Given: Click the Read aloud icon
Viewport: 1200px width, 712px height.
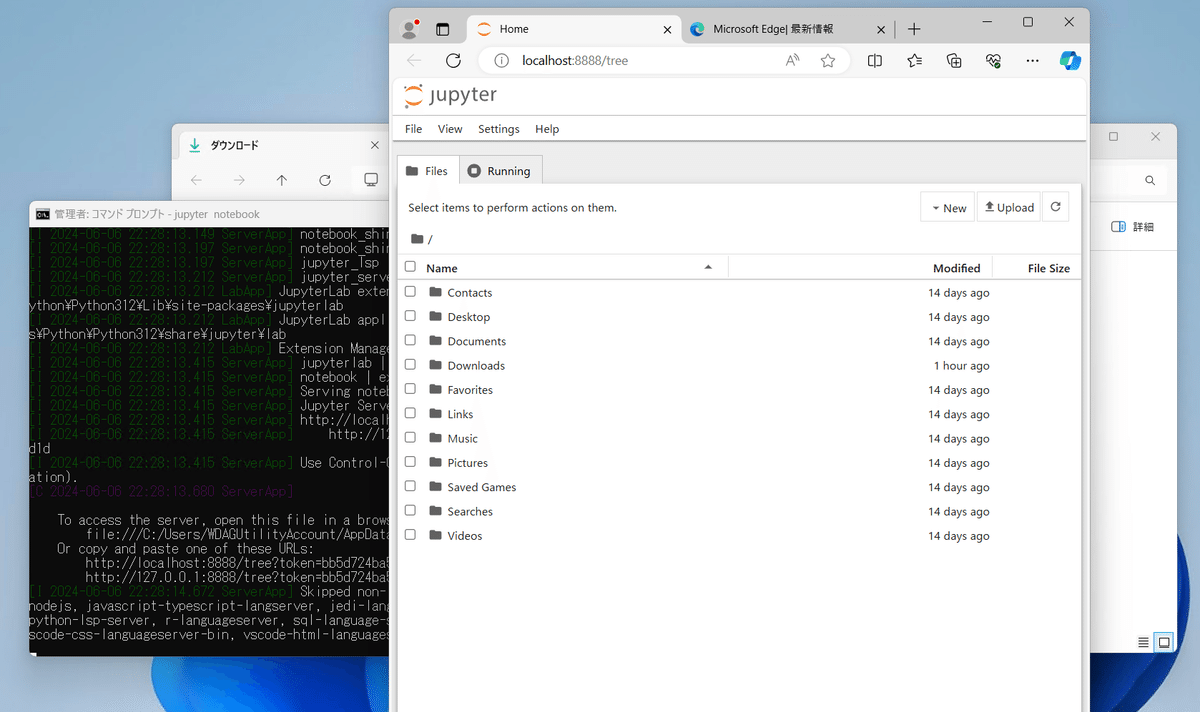Looking at the screenshot, I should click(793, 60).
